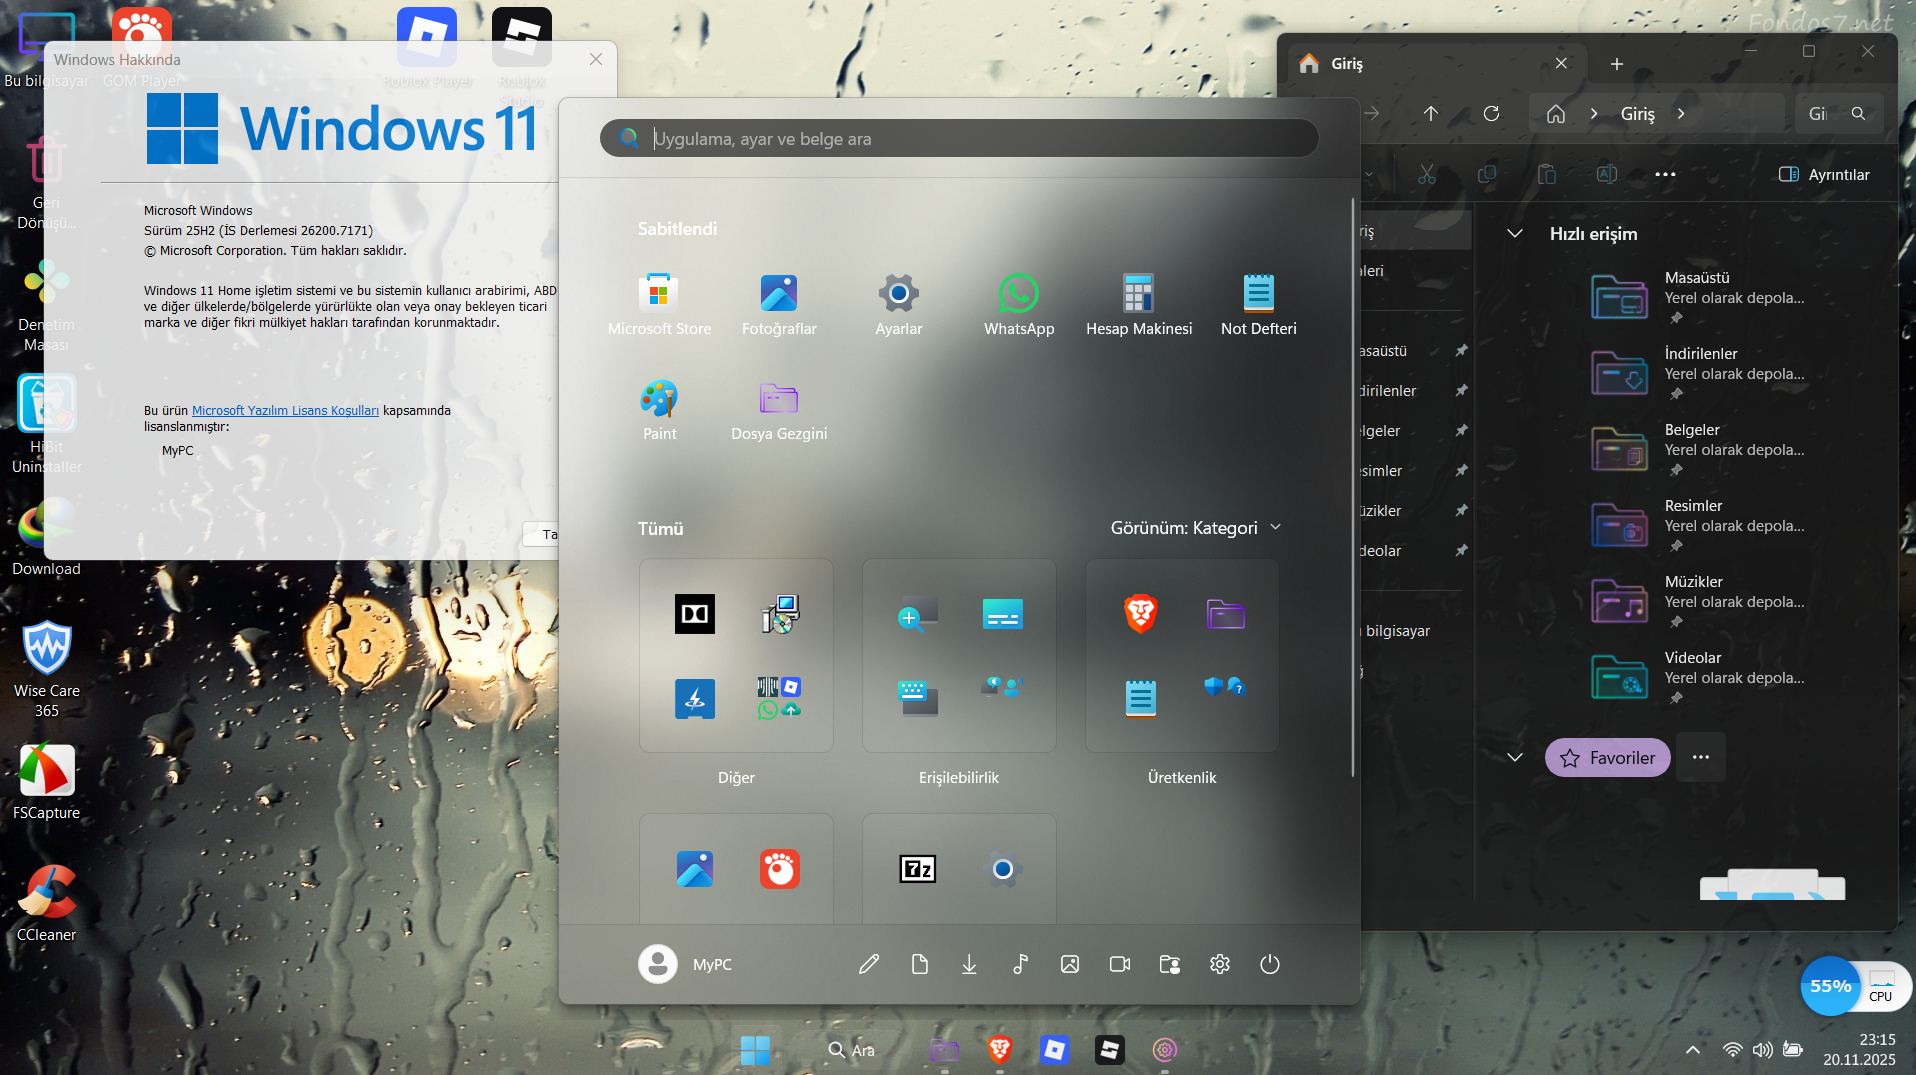Open pinned Not Defteri app
Viewport: 1916px width, 1075px height.
pos(1259,305)
